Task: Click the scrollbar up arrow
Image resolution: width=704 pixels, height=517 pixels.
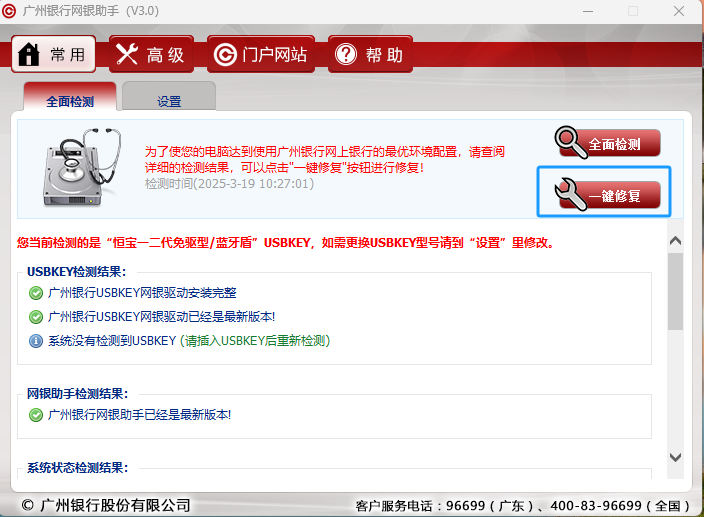Action: coord(675,241)
